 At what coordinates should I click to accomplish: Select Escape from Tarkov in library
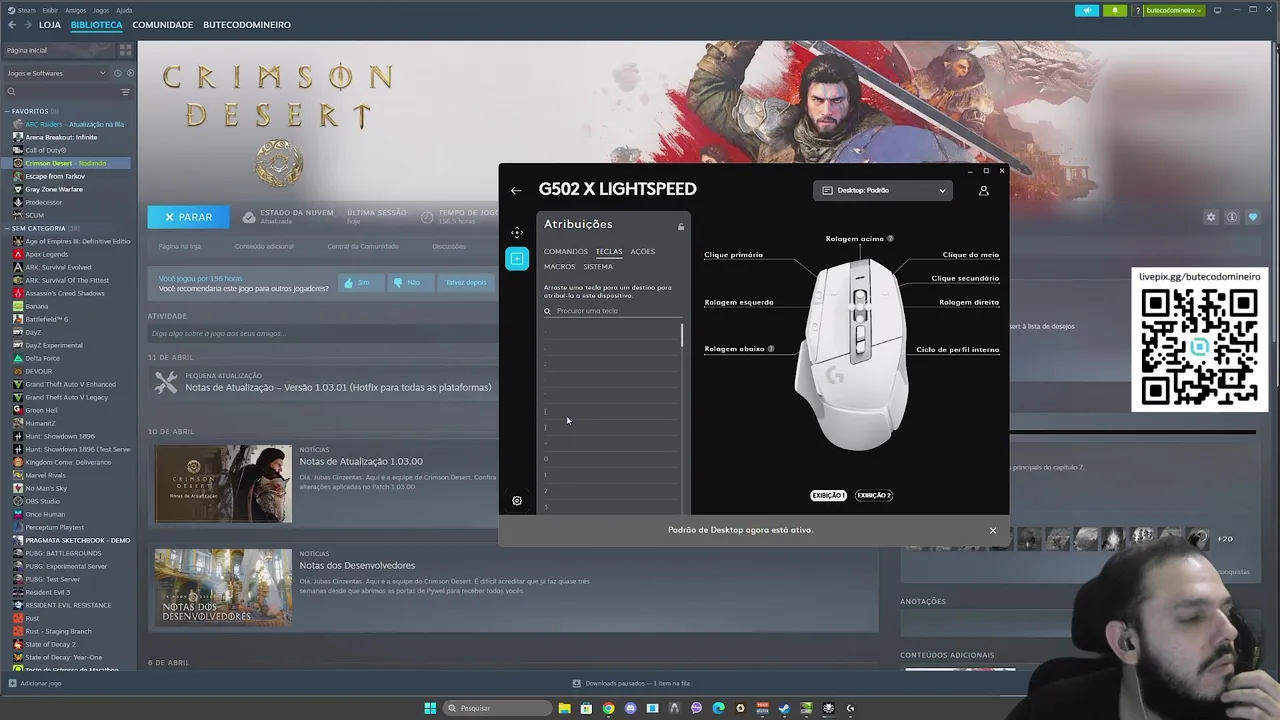tap(55, 176)
